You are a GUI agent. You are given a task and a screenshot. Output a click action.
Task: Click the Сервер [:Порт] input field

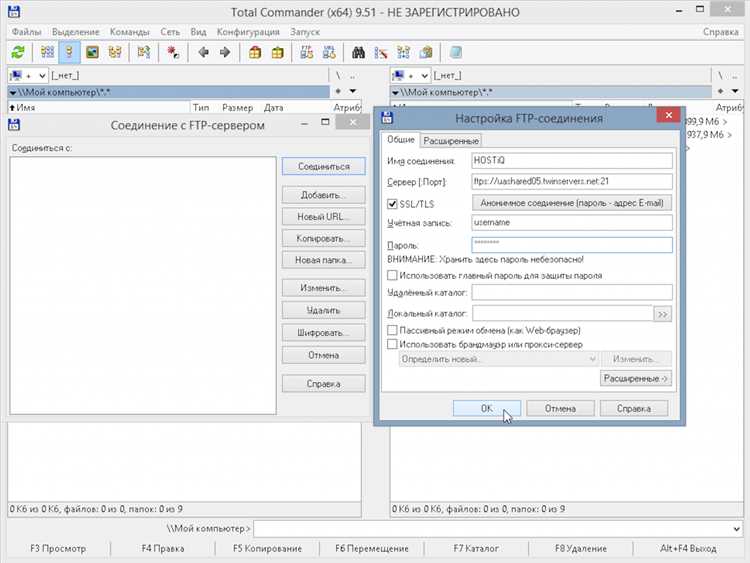572,182
